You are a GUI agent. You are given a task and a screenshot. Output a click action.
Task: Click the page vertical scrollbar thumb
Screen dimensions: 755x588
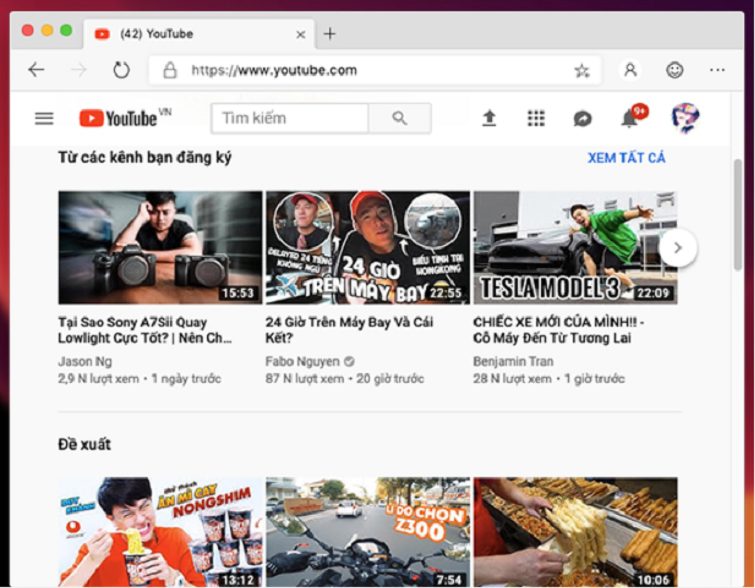coord(738,215)
